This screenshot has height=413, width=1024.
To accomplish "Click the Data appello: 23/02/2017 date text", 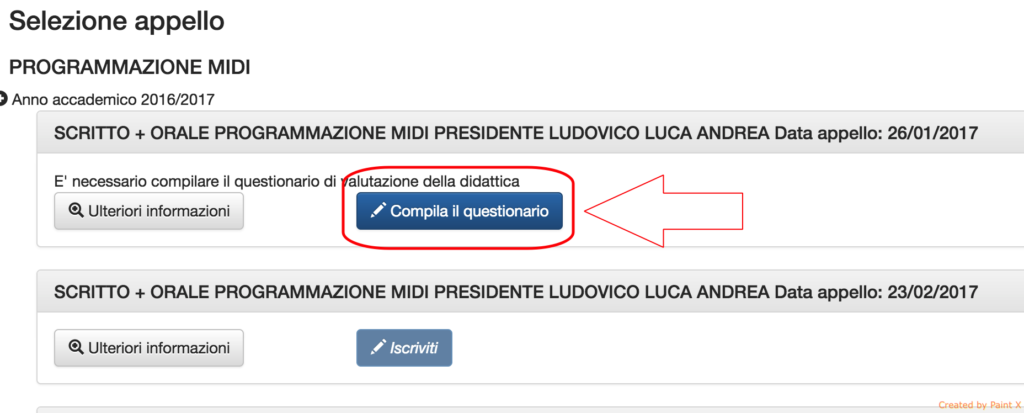I will (876, 292).
